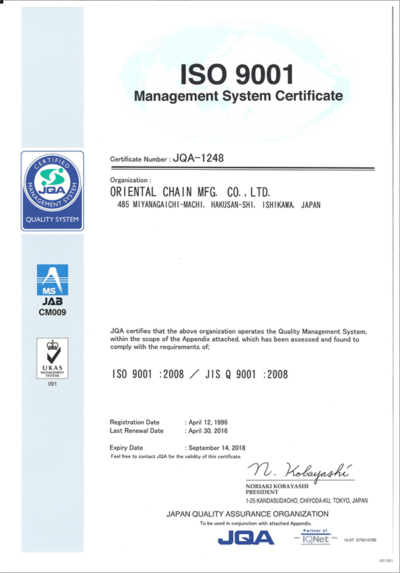This screenshot has width=400, height=573.
Task: Click the 485 Miyanagaichi-machi address line
Action: [x=219, y=205]
